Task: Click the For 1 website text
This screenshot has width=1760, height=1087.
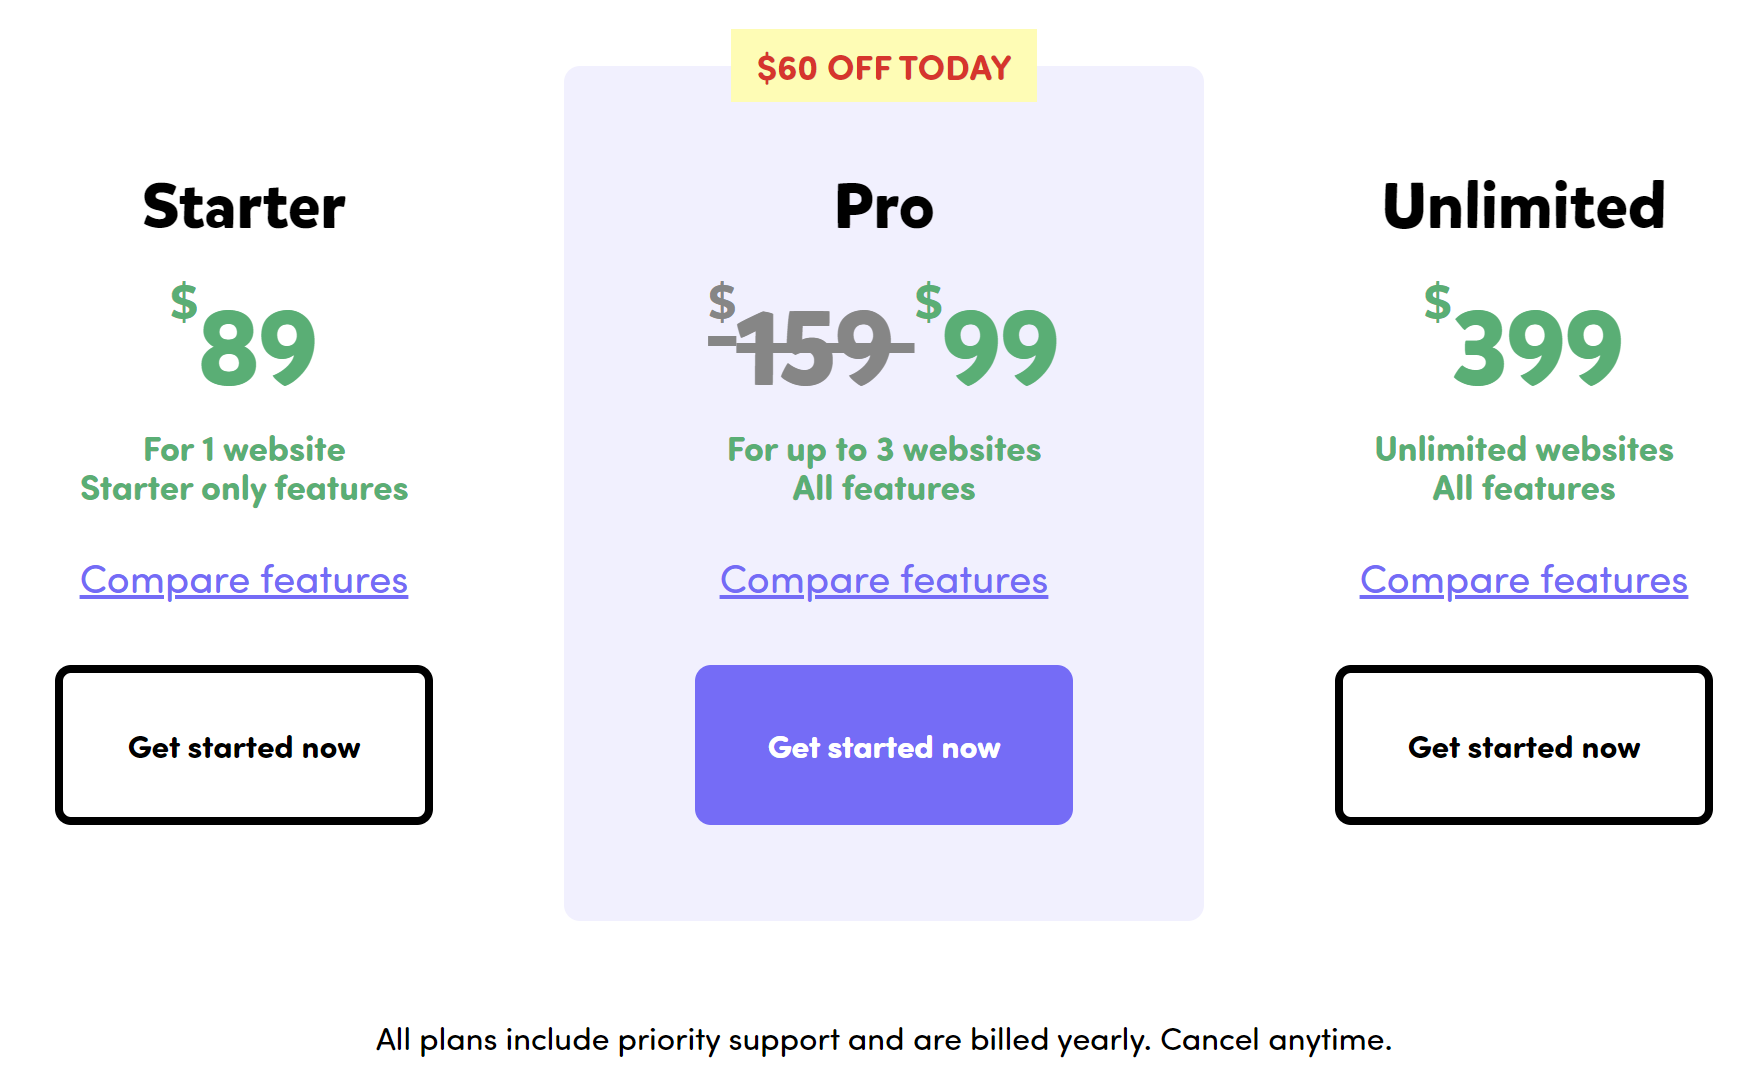Action: pos(243,450)
